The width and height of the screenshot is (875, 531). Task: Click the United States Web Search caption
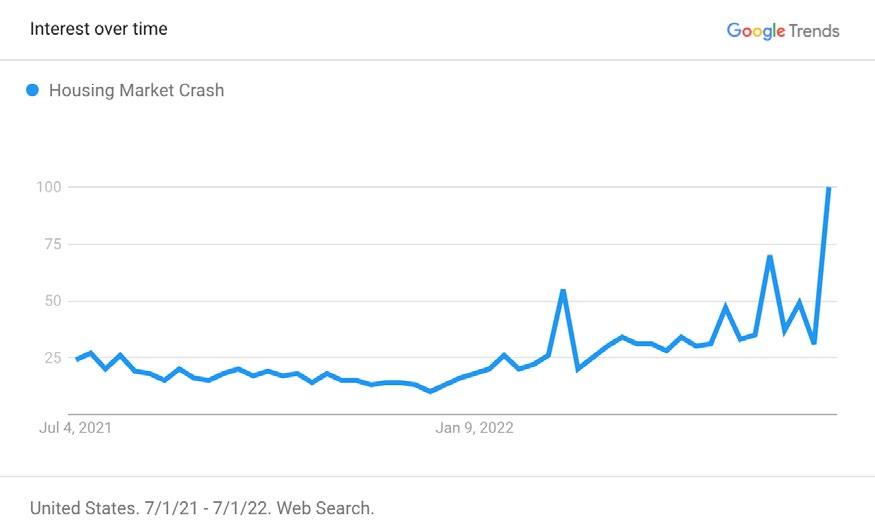[202, 508]
